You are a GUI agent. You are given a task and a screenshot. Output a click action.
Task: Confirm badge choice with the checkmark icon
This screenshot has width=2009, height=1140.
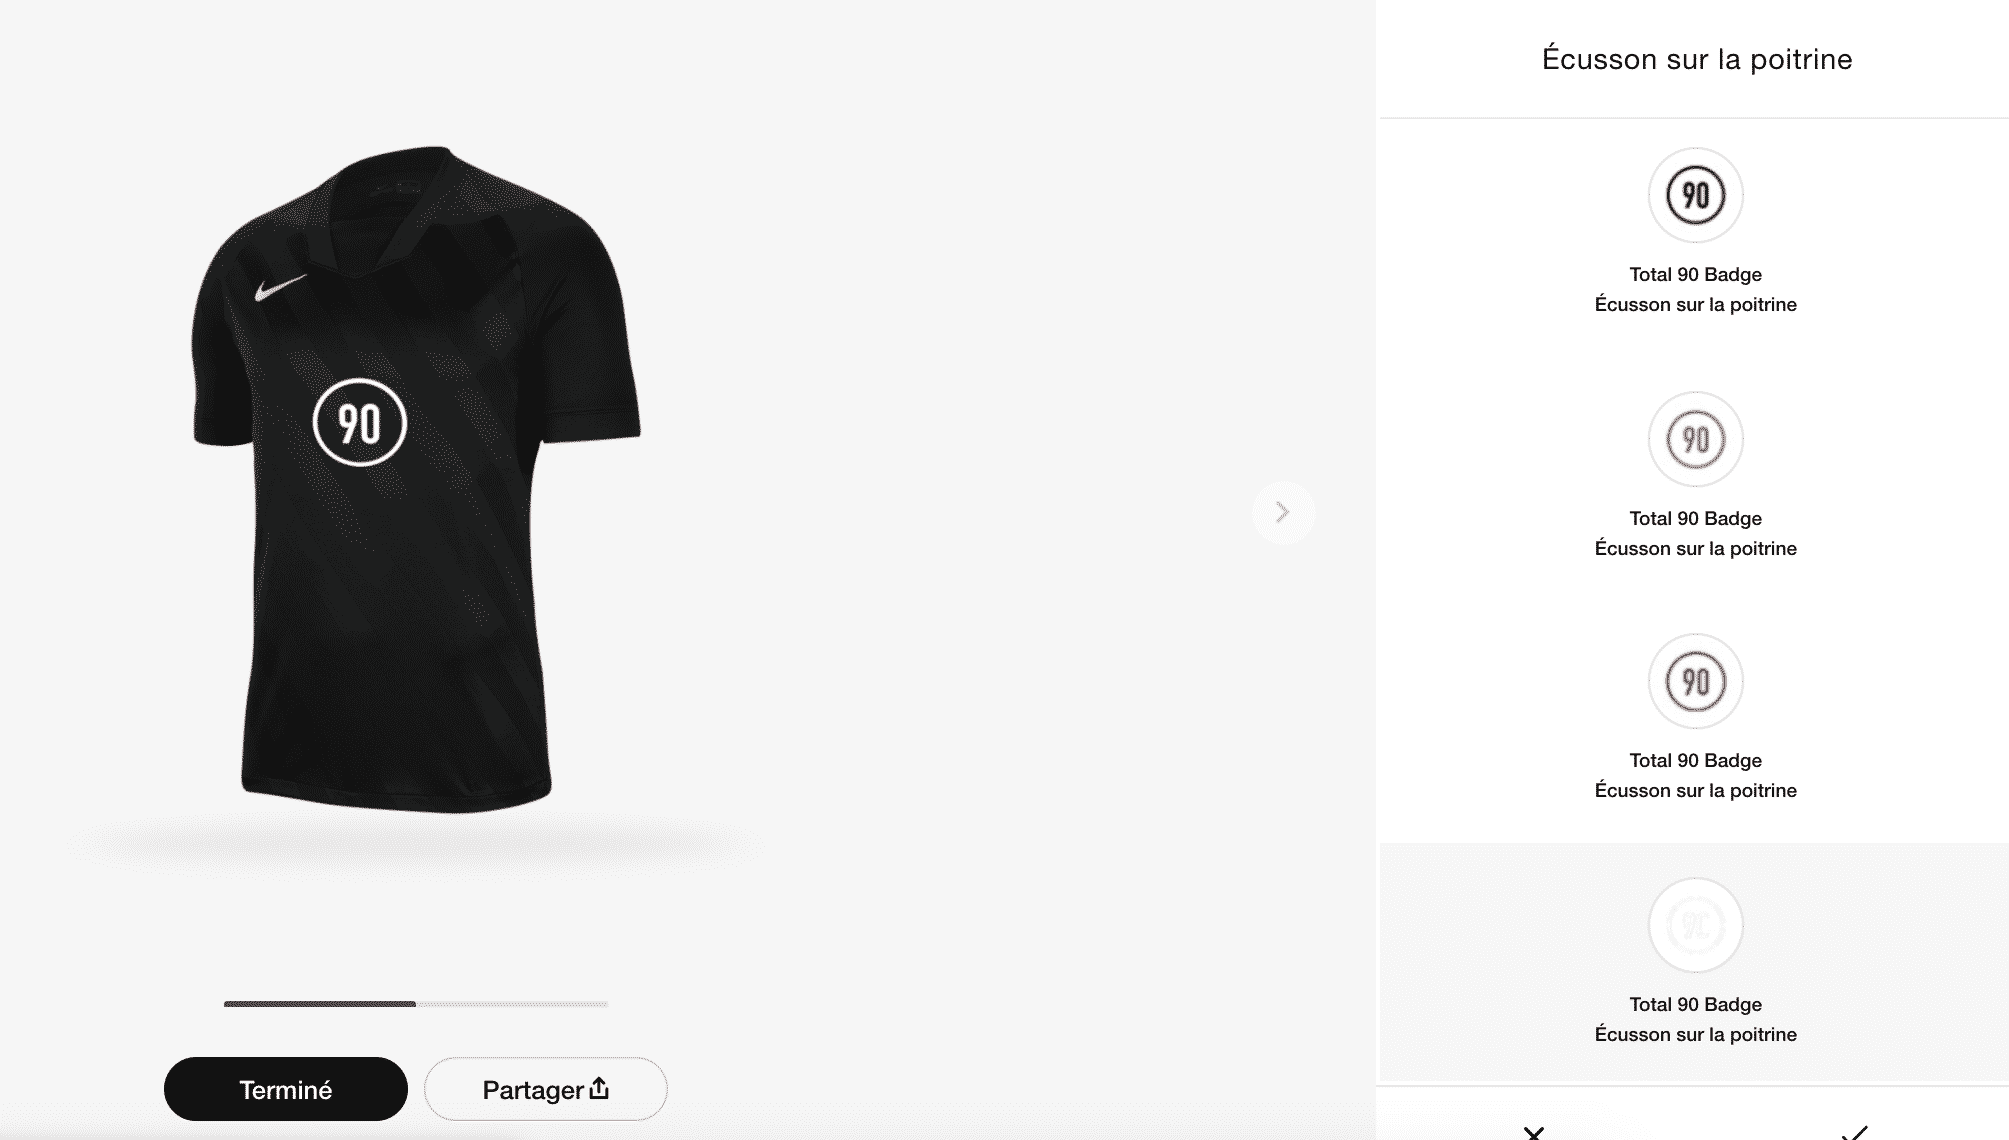1855,1132
